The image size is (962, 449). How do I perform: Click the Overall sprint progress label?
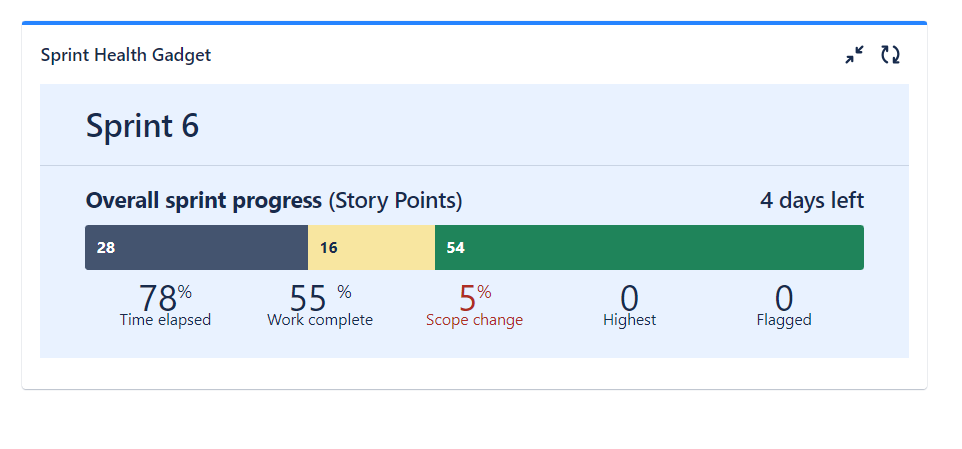[204, 201]
